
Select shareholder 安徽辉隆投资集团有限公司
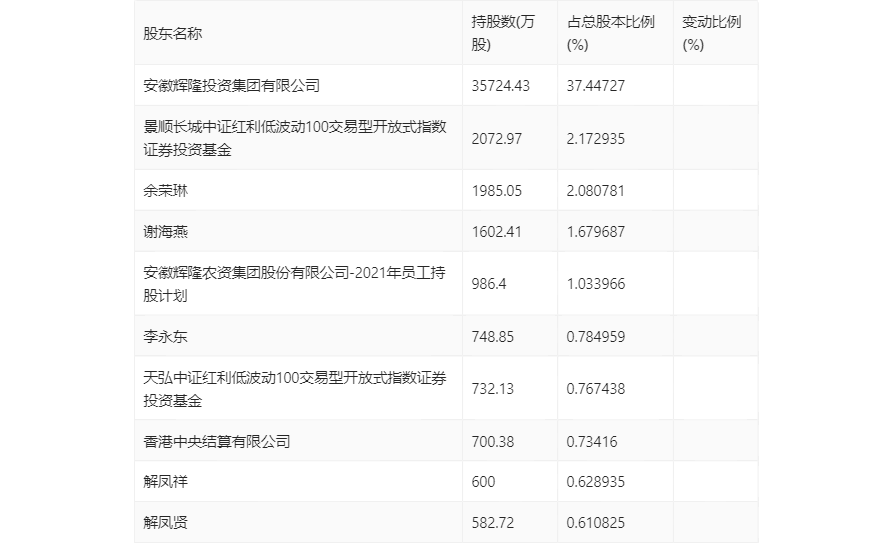pos(231,85)
